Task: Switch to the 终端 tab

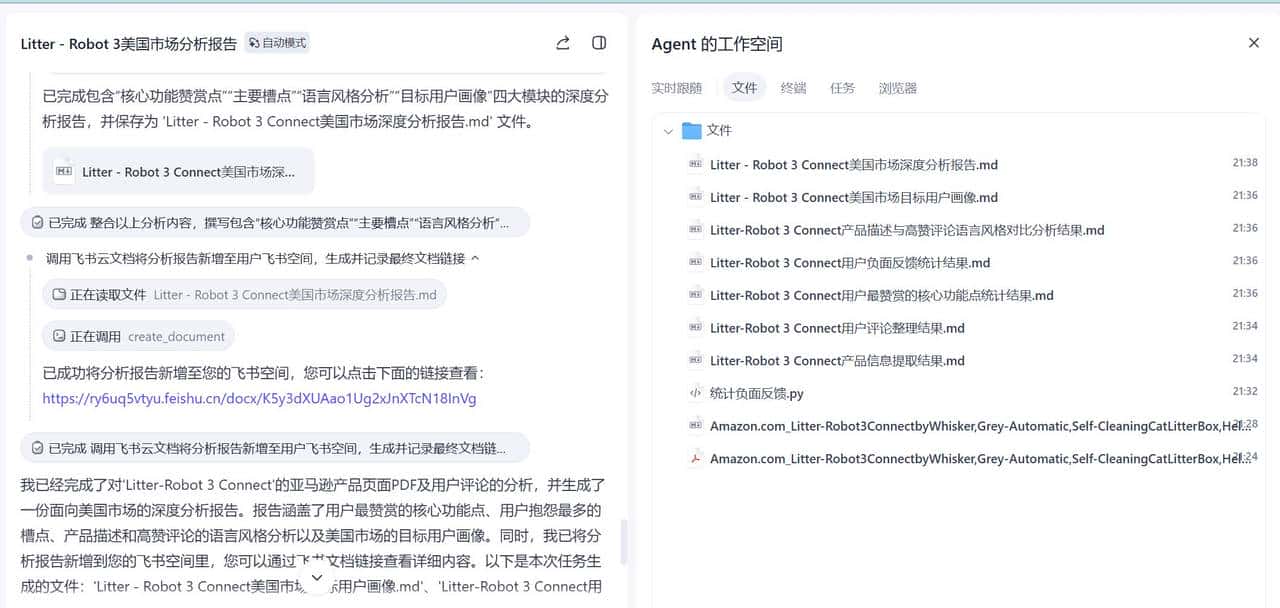Action: (x=793, y=88)
